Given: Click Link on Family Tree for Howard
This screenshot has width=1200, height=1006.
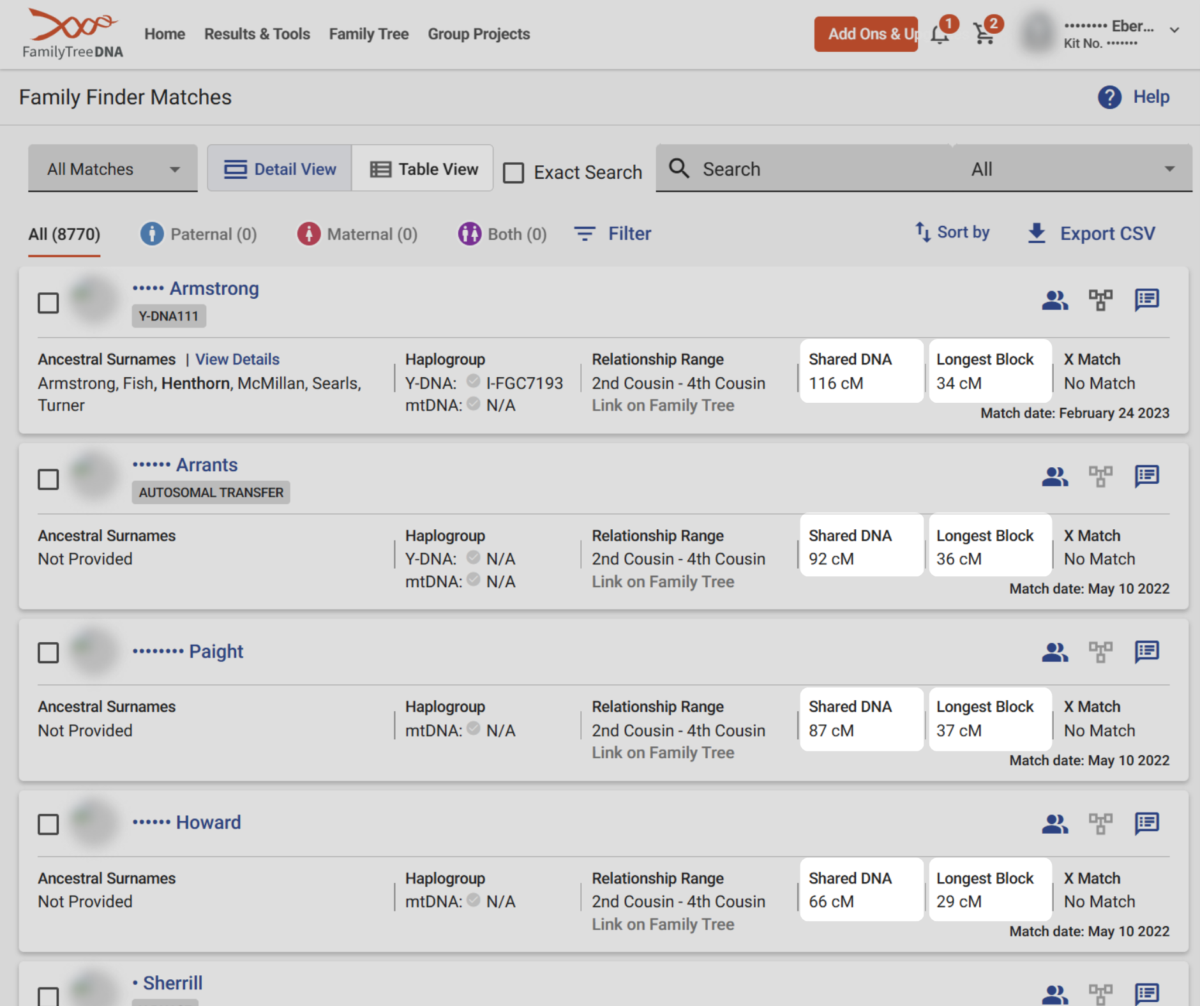Looking at the screenshot, I should pyautogui.click(x=663, y=924).
